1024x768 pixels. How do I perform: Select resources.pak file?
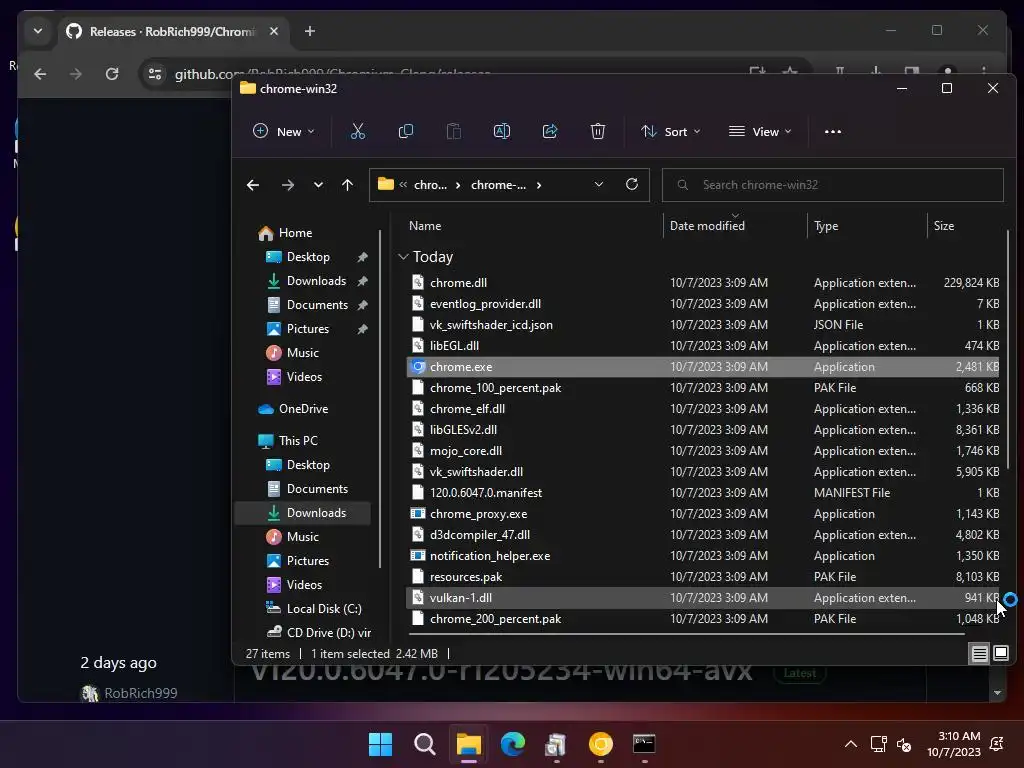[x=702, y=577]
